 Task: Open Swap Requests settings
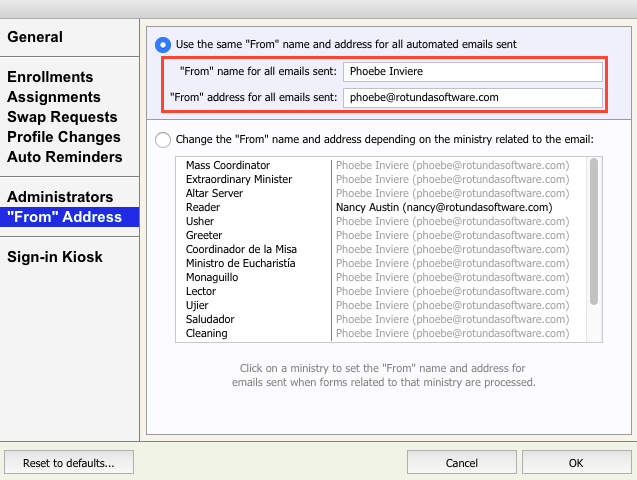[63, 117]
